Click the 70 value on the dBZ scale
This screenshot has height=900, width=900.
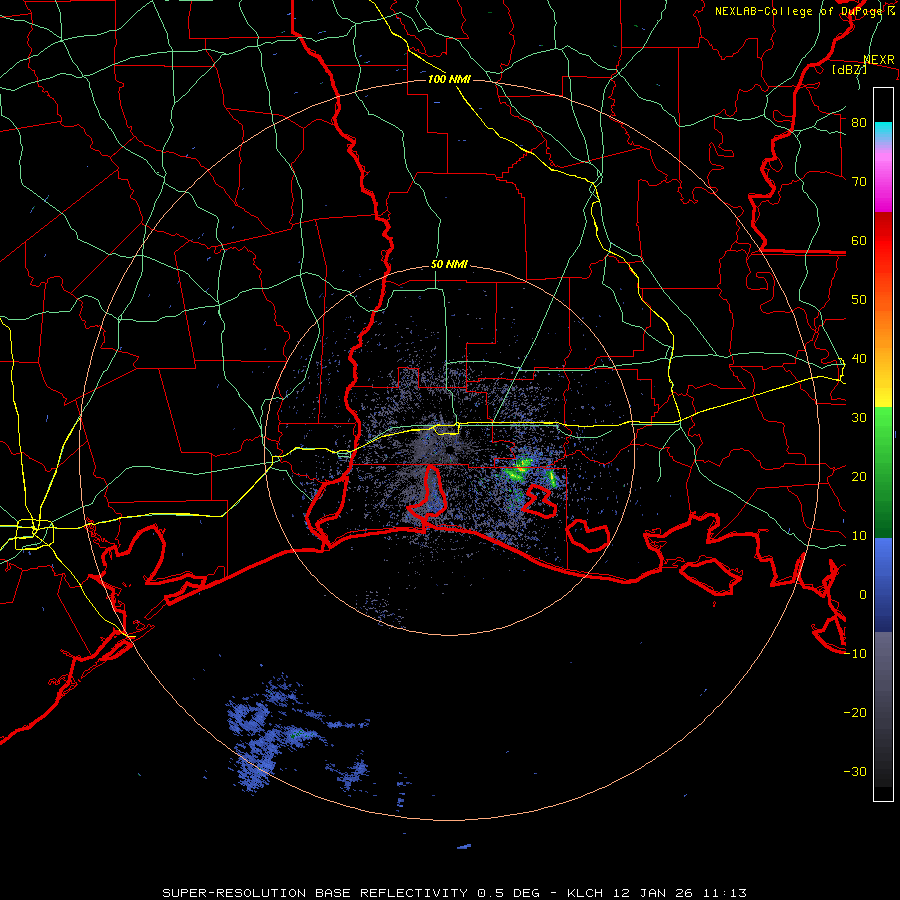[x=859, y=182]
